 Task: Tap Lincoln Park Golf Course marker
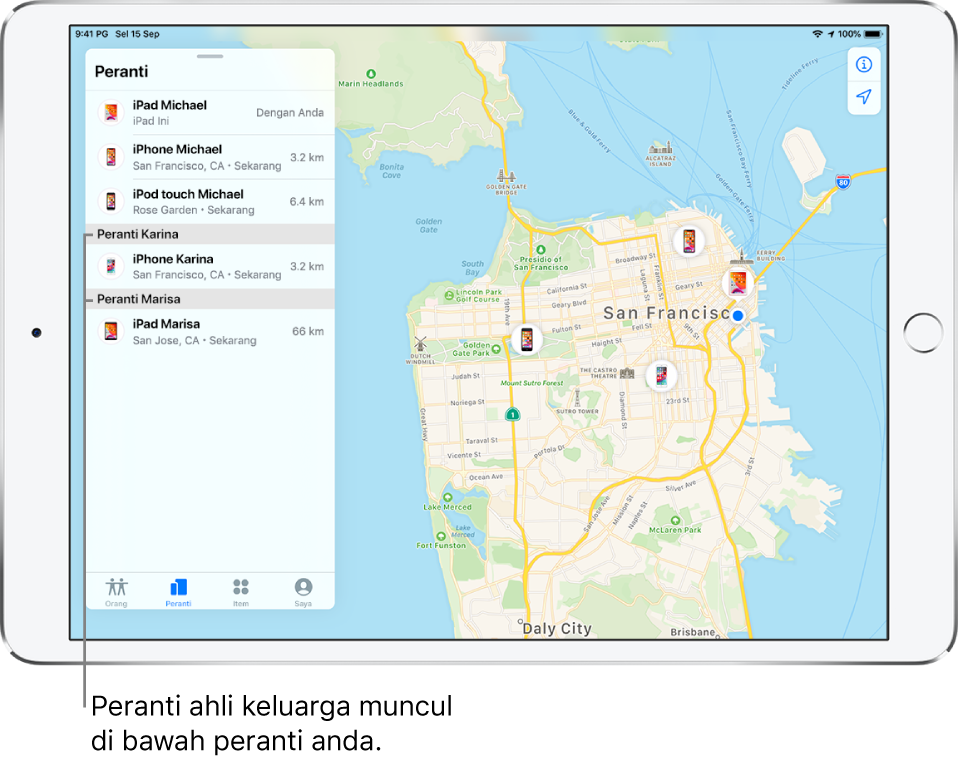449,296
